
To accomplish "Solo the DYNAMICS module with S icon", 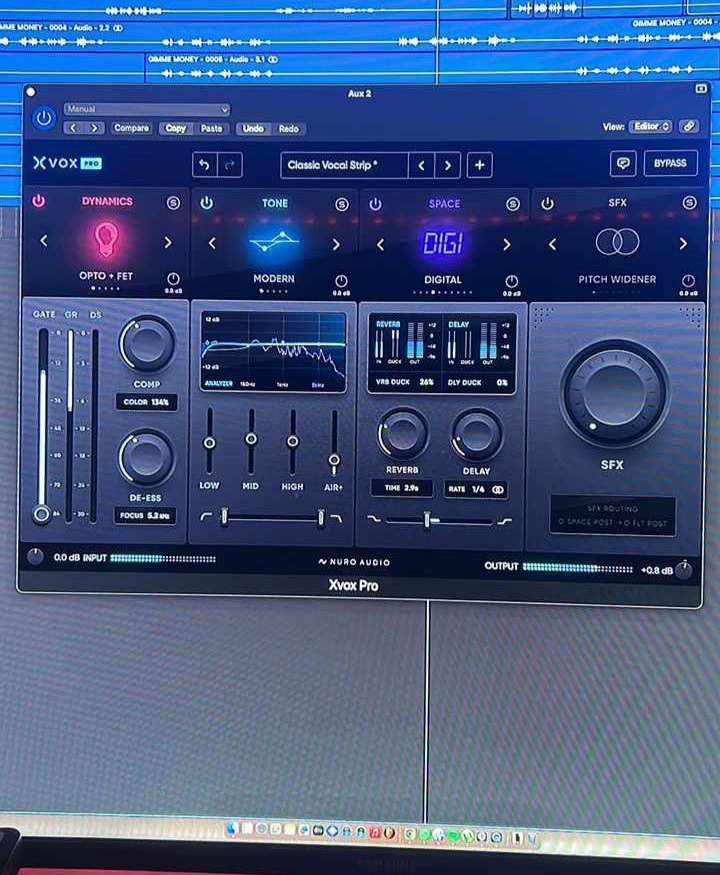I will 173,202.
